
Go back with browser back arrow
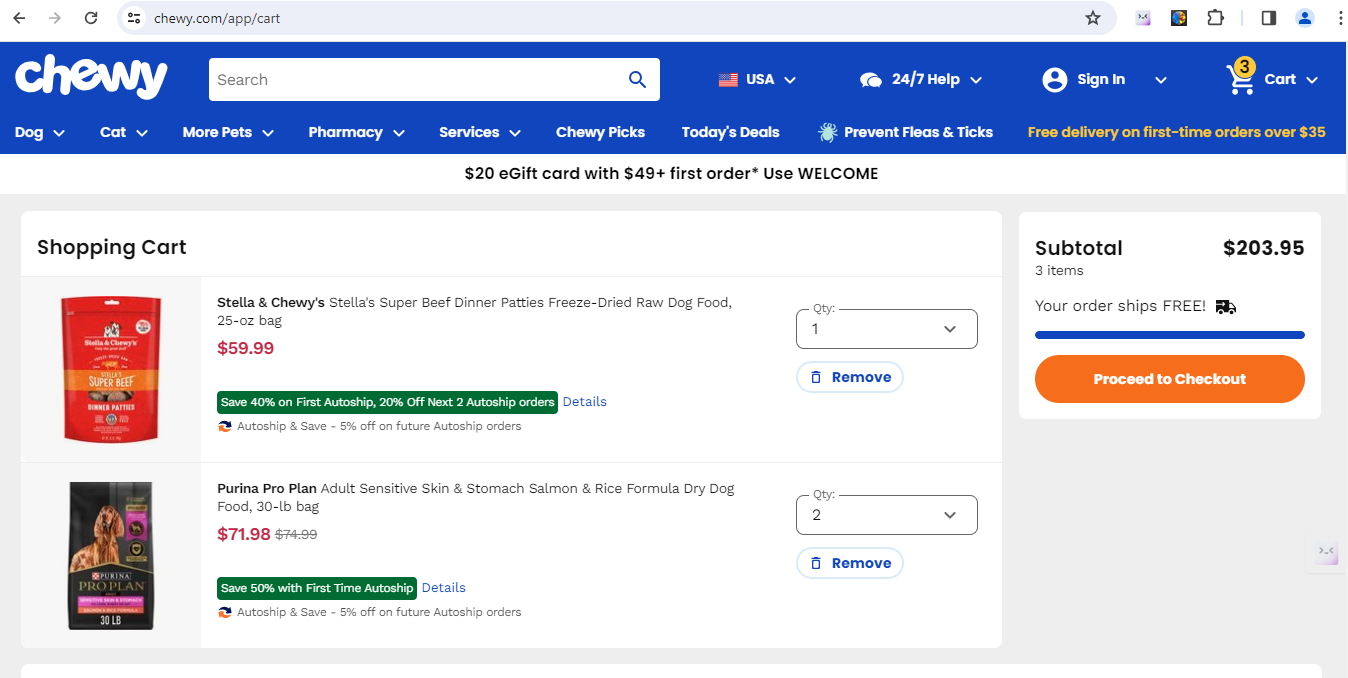19,18
